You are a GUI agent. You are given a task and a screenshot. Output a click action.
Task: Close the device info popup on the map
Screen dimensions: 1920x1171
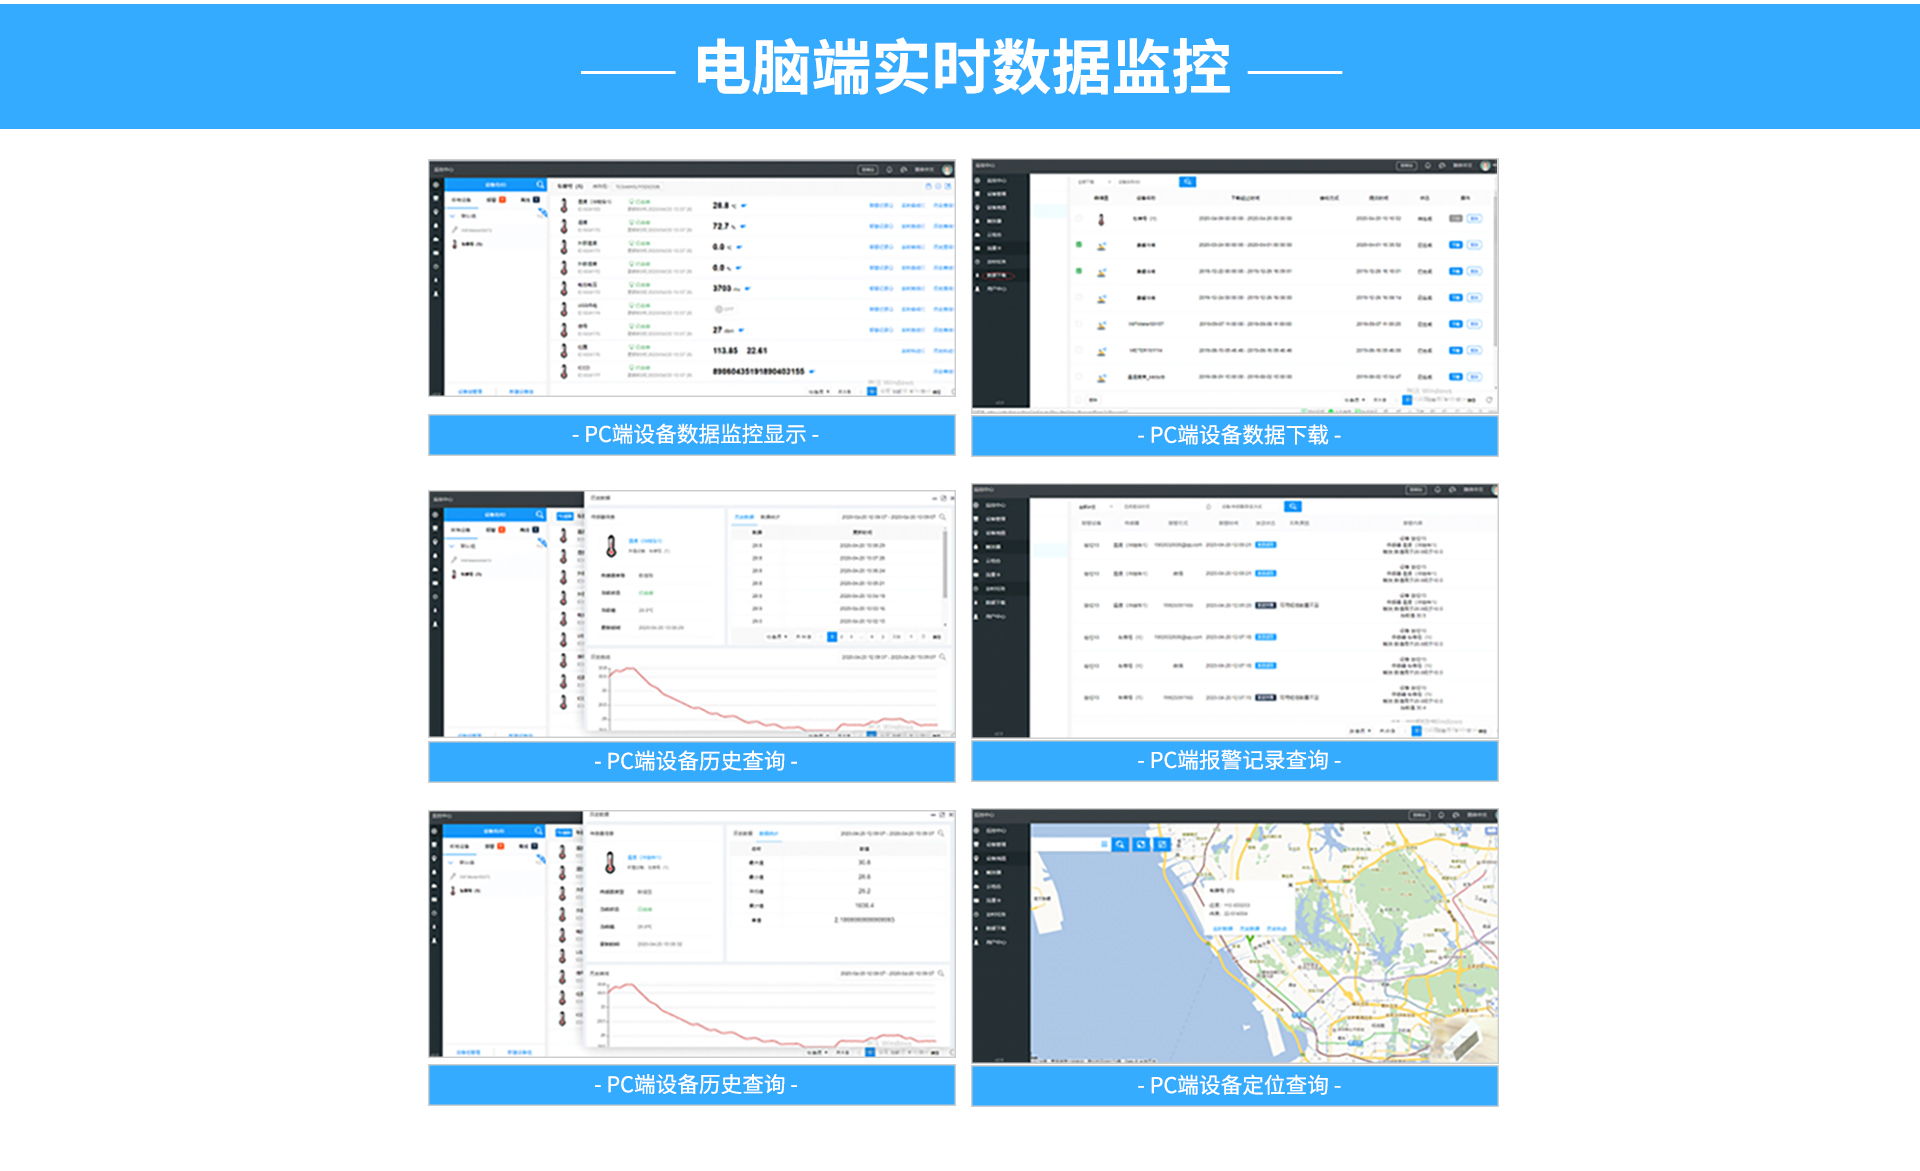coord(1291,885)
